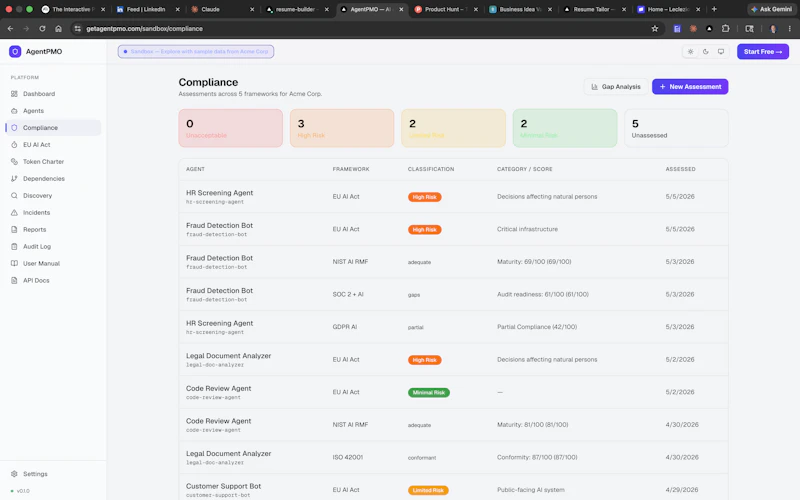Click 'Partial Compliance (42/100)' text

[537, 327]
